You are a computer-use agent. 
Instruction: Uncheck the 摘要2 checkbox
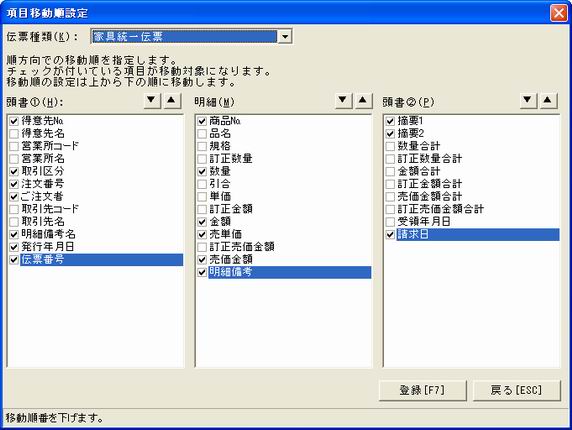point(390,133)
